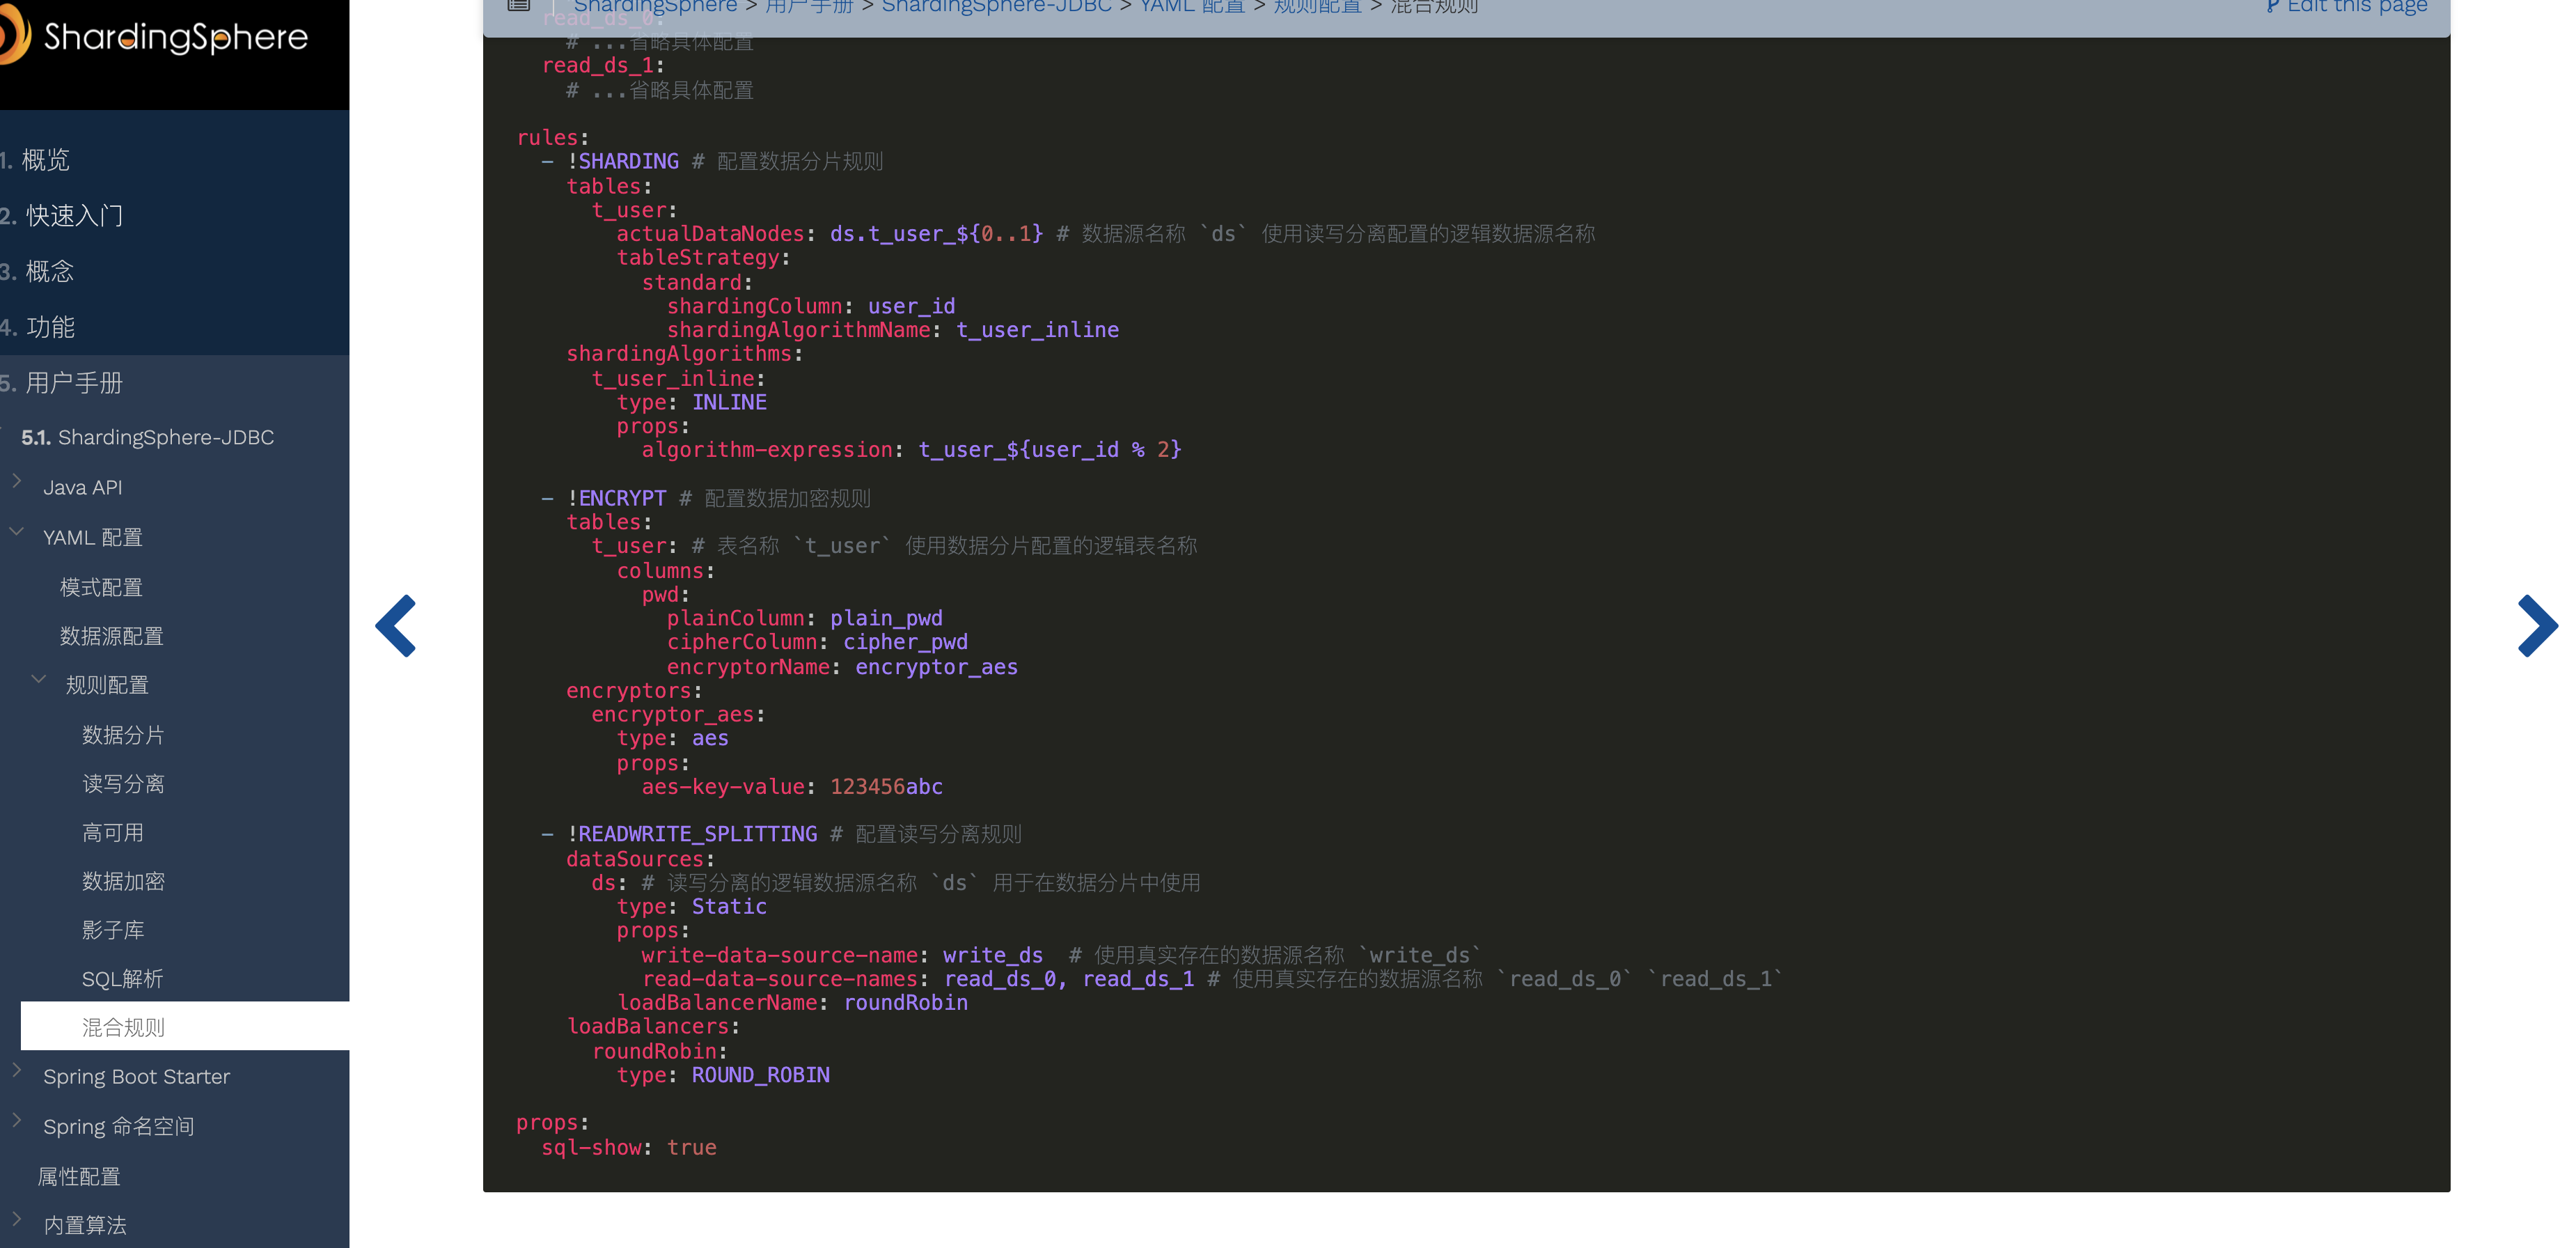Image resolution: width=2576 pixels, height=1248 pixels.
Task: Click the ShardingSphere logo
Action: [x=155, y=37]
